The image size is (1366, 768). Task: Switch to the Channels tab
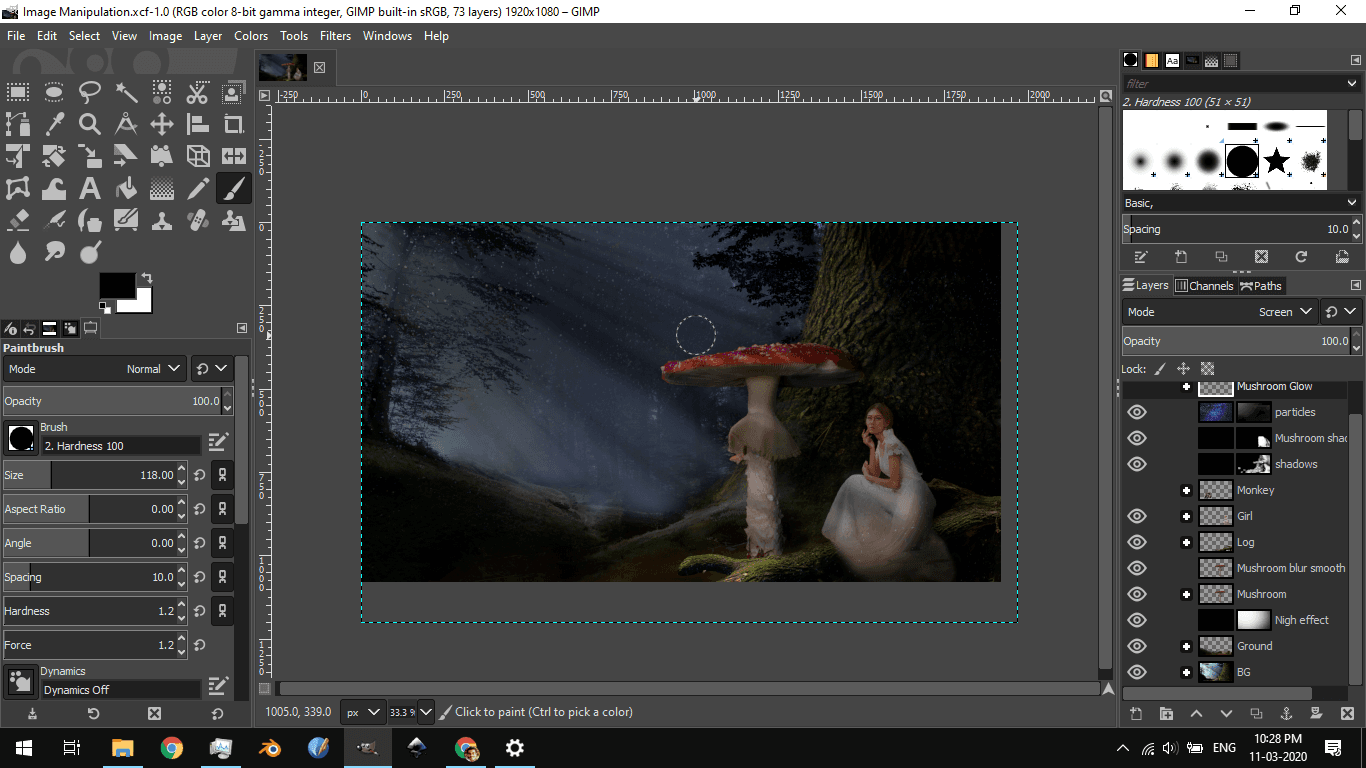(x=1205, y=285)
